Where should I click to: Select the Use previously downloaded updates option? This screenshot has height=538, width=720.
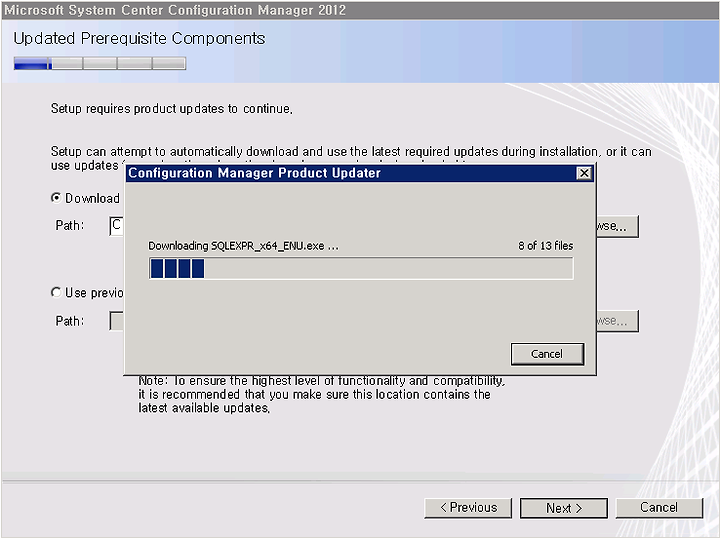pyautogui.click(x=56, y=292)
